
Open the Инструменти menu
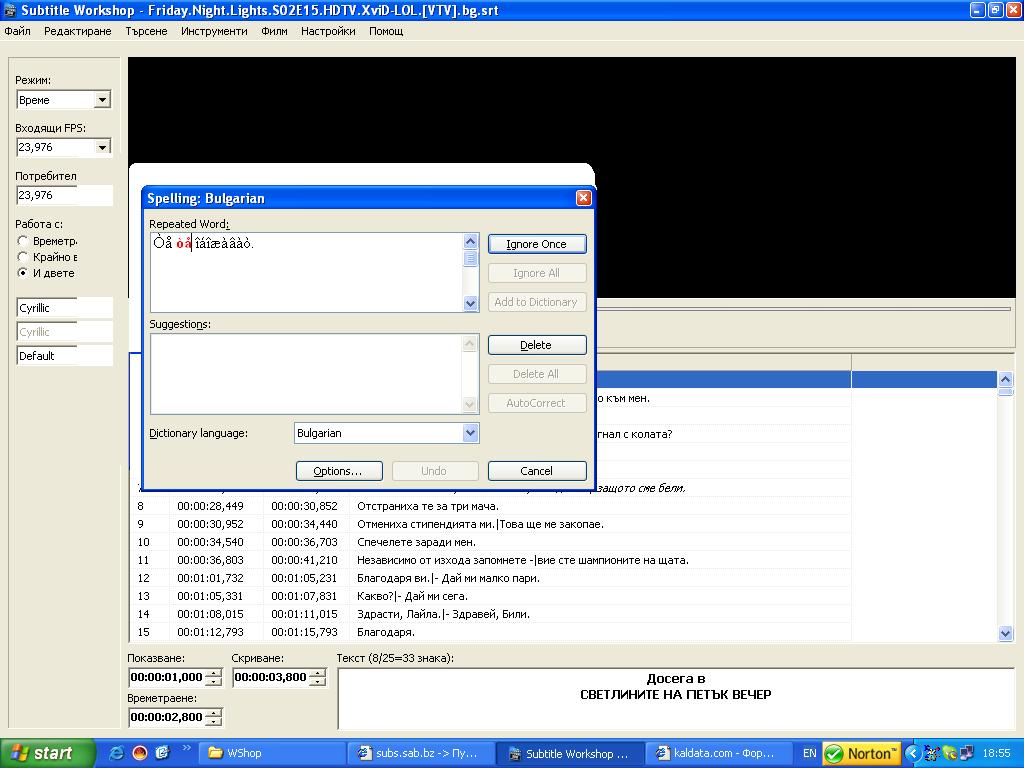click(214, 31)
